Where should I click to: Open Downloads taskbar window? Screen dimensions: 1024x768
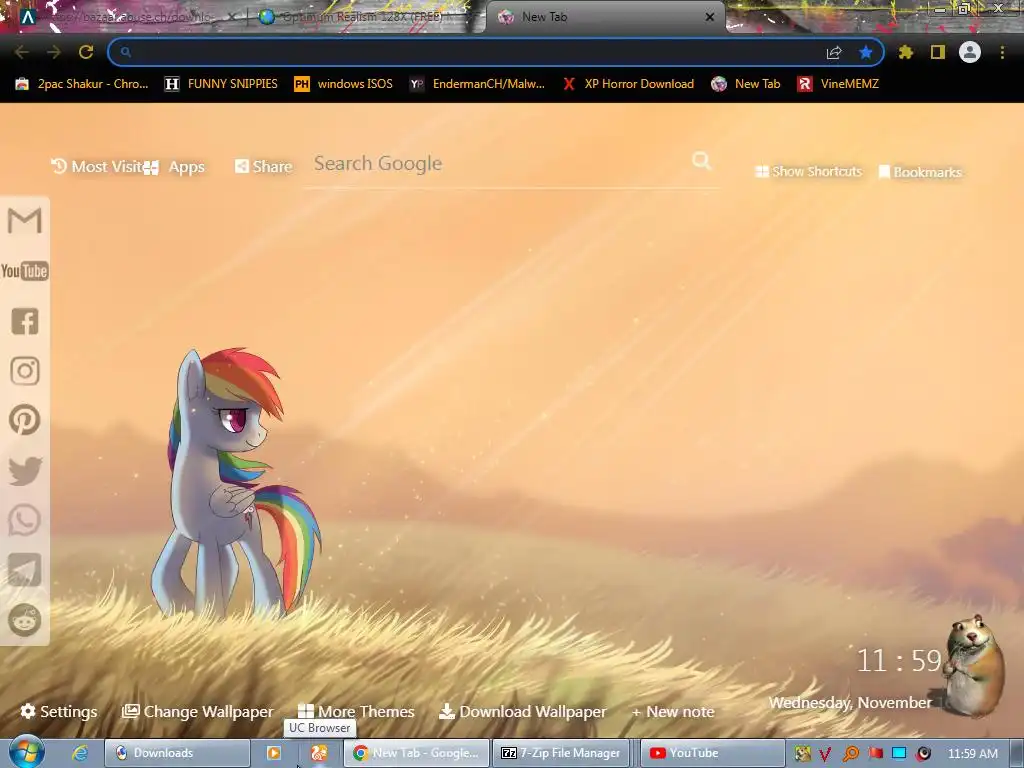(x=177, y=753)
